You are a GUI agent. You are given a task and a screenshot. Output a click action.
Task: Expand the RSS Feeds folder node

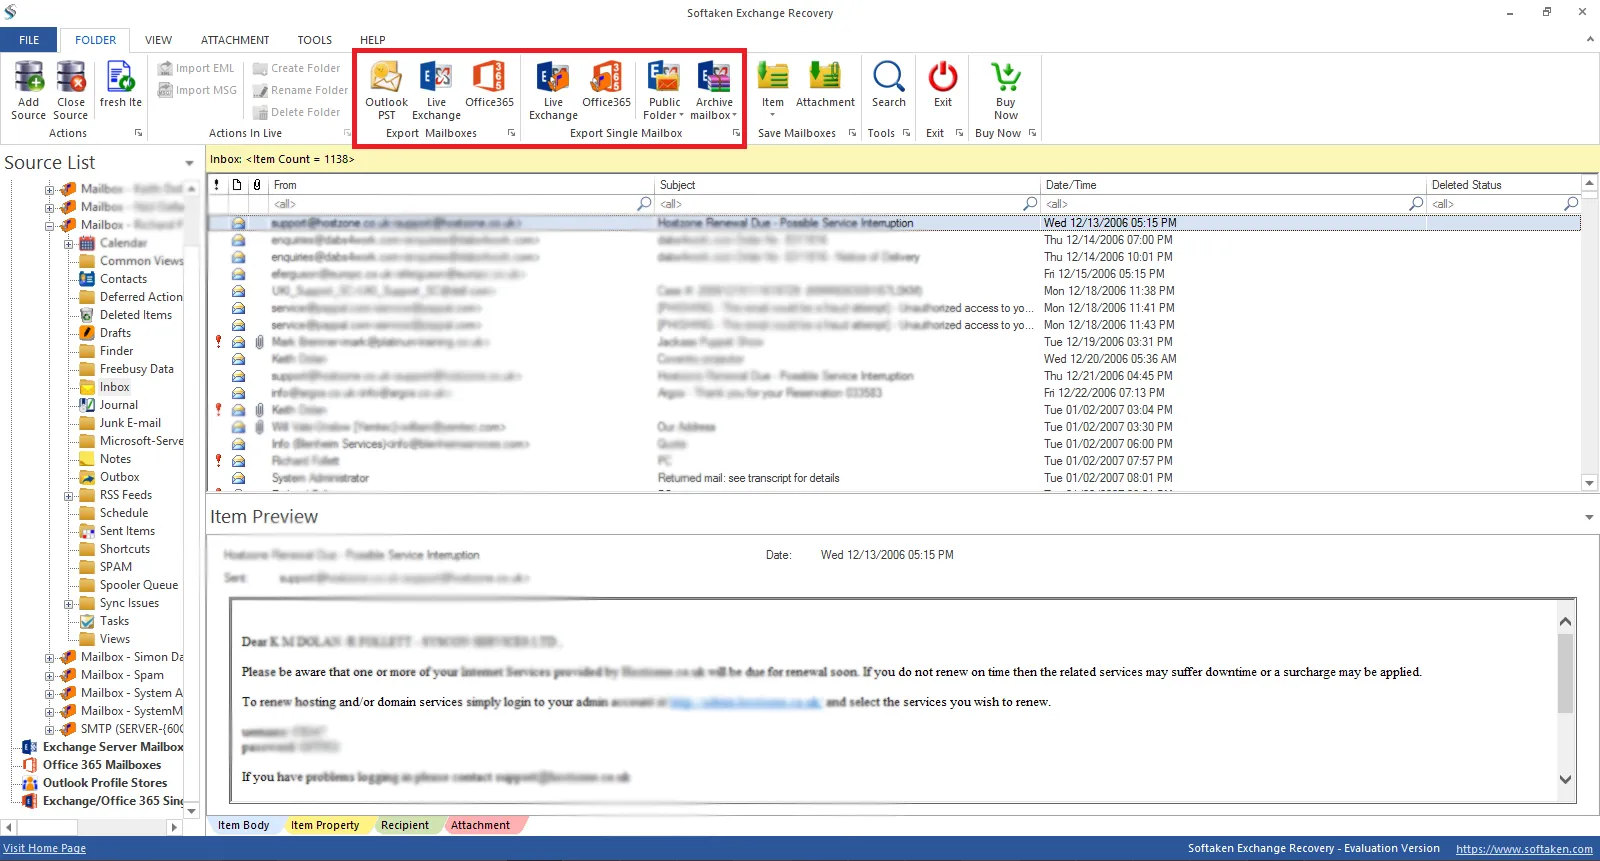coord(68,495)
